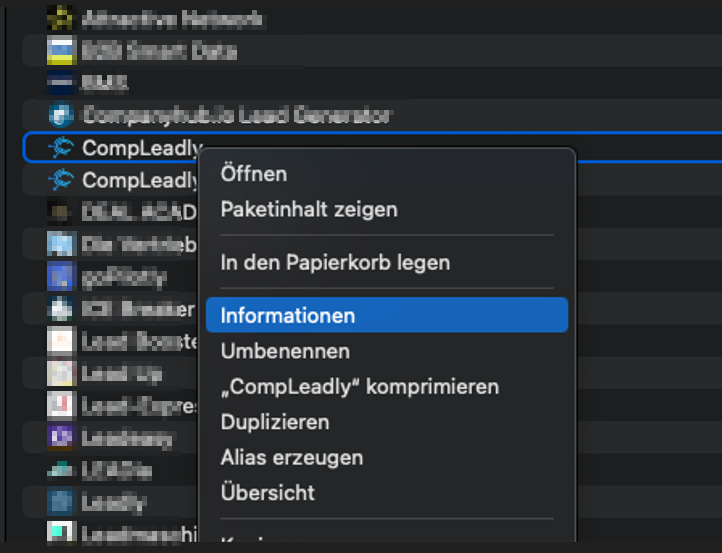This screenshot has width=722, height=553.
Task: Select the Lead Up app icon
Action: (60, 373)
